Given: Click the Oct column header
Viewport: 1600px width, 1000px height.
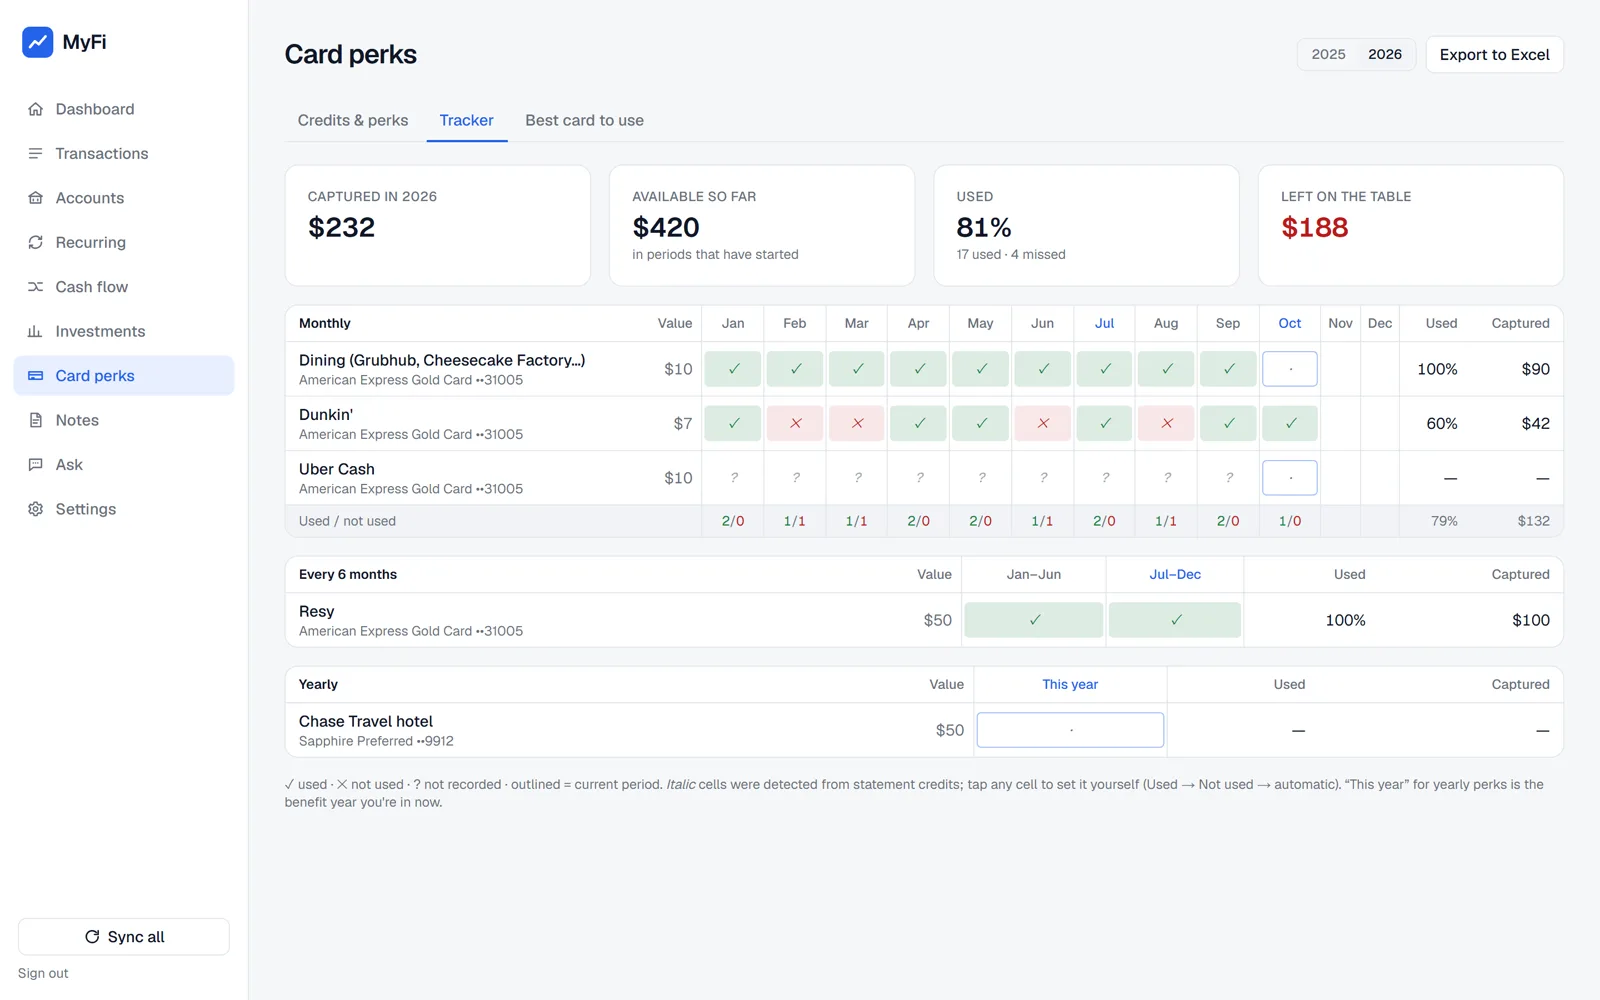Looking at the screenshot, I should tap(1290, 323).
